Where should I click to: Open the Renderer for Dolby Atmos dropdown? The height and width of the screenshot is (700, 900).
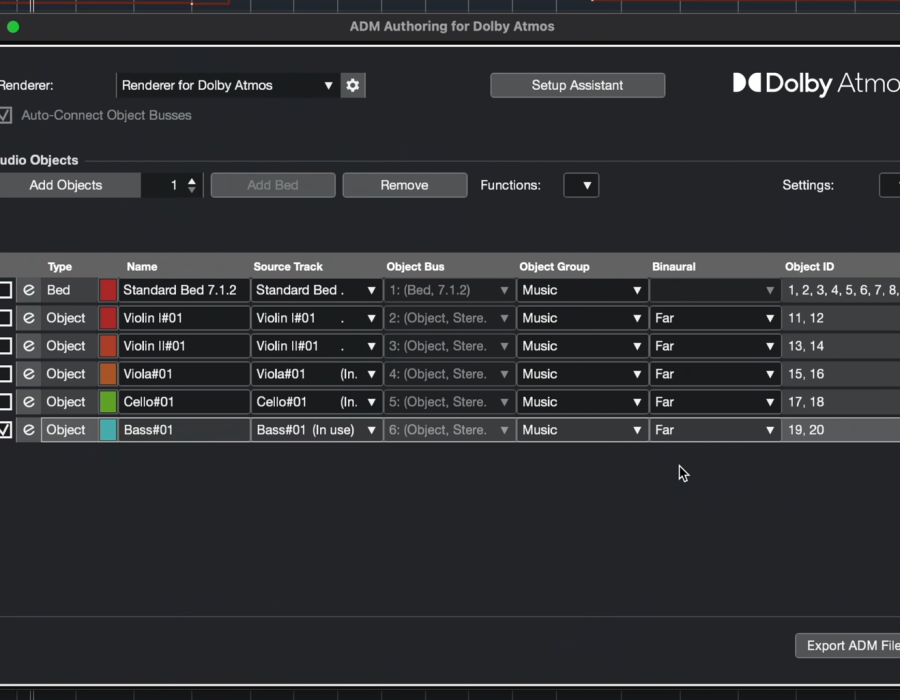pos(227,85)
